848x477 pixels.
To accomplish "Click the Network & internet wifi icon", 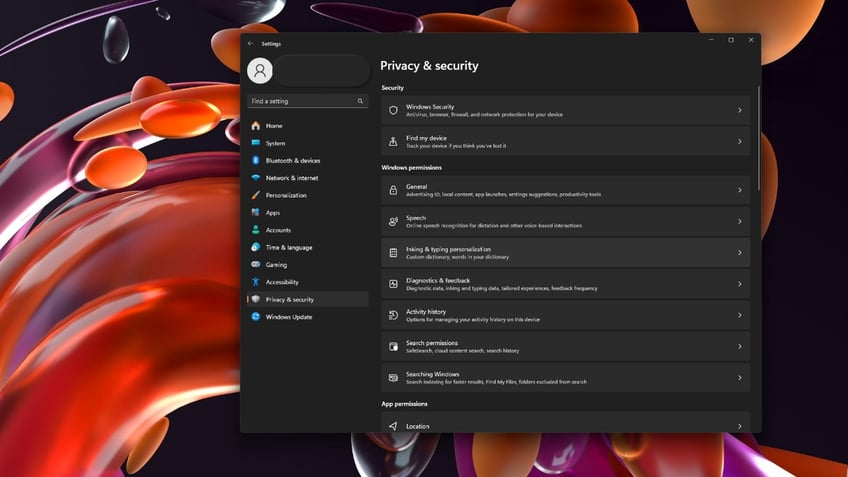I will (x=256, y=177).
